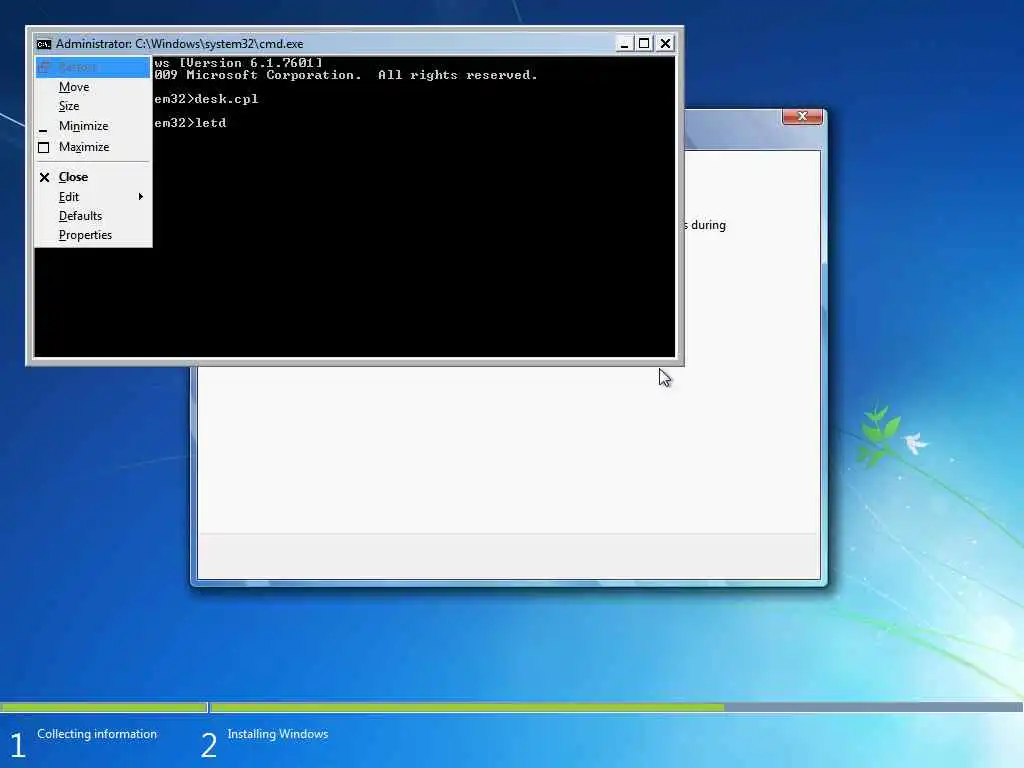This screenshot has height=768, width=1024.
Task: Click the letd command prompt line
Action: pos(190,123)
